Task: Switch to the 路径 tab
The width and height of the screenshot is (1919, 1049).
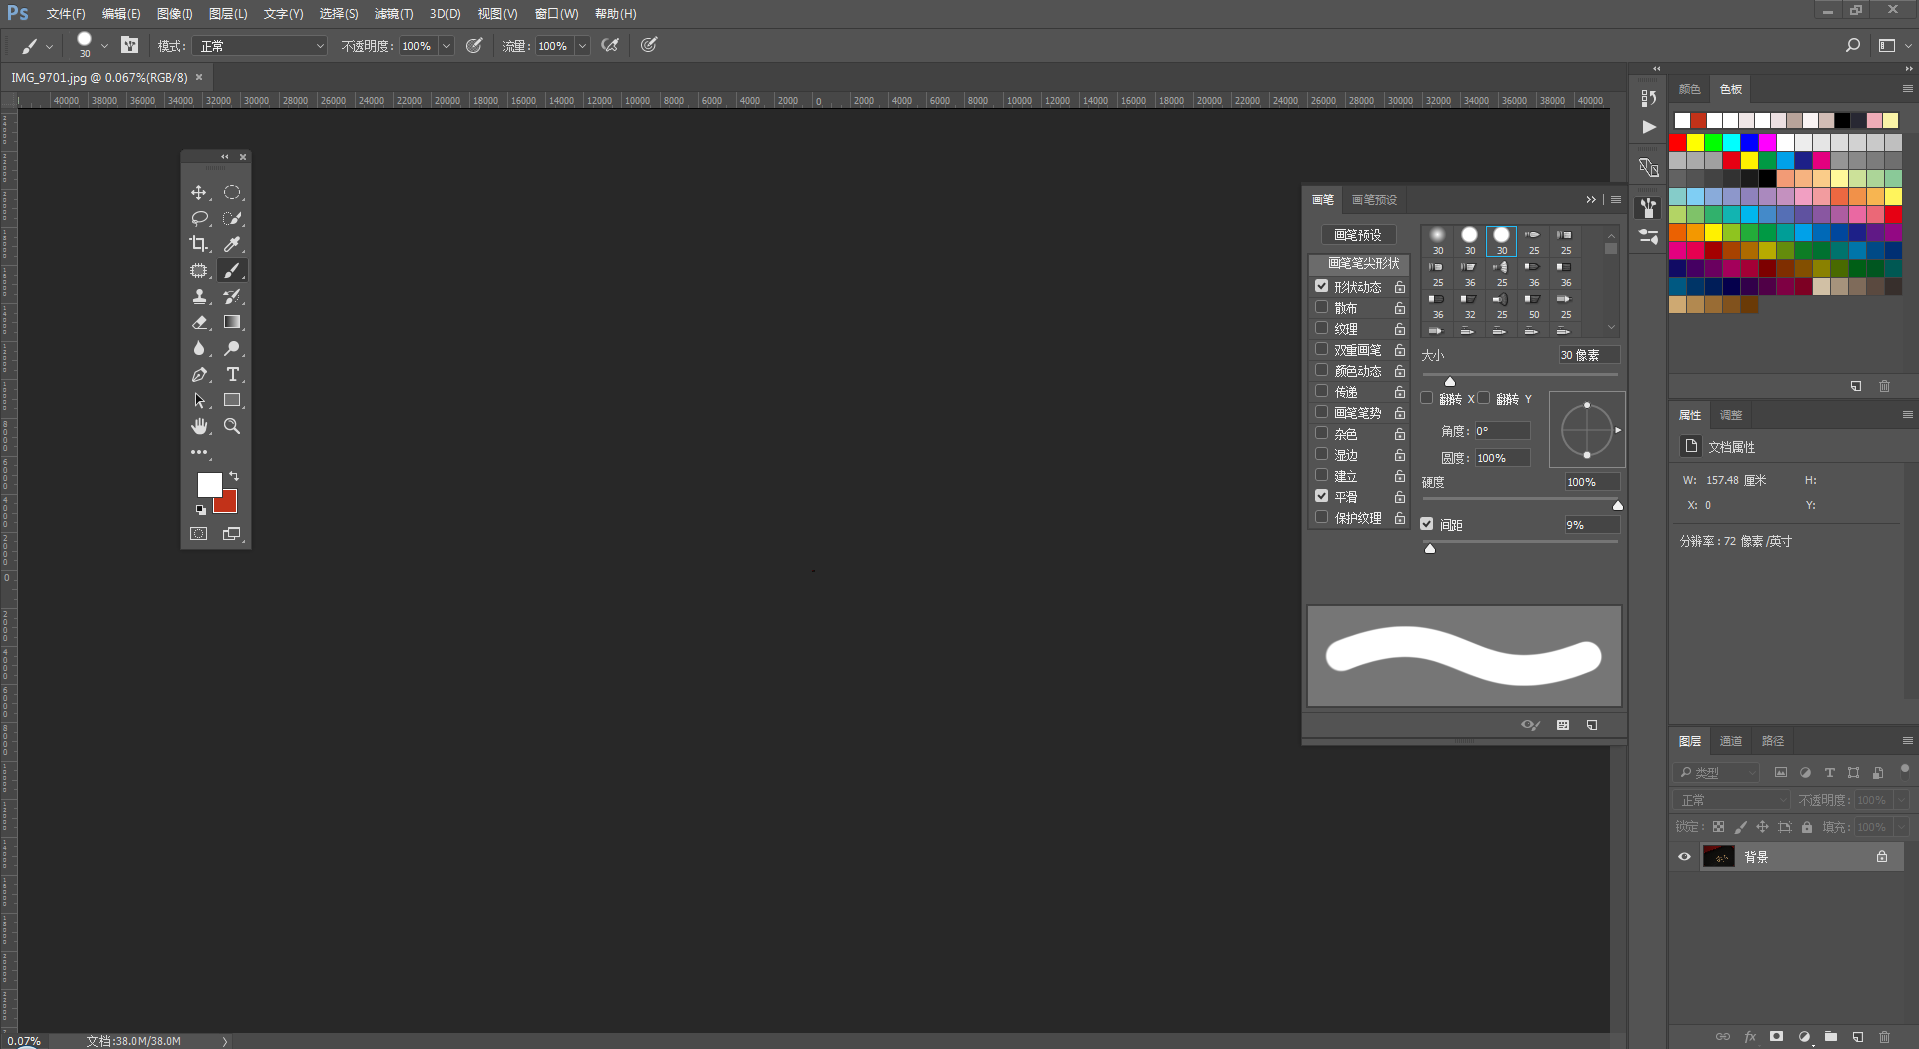Action: click(1773, 741)
